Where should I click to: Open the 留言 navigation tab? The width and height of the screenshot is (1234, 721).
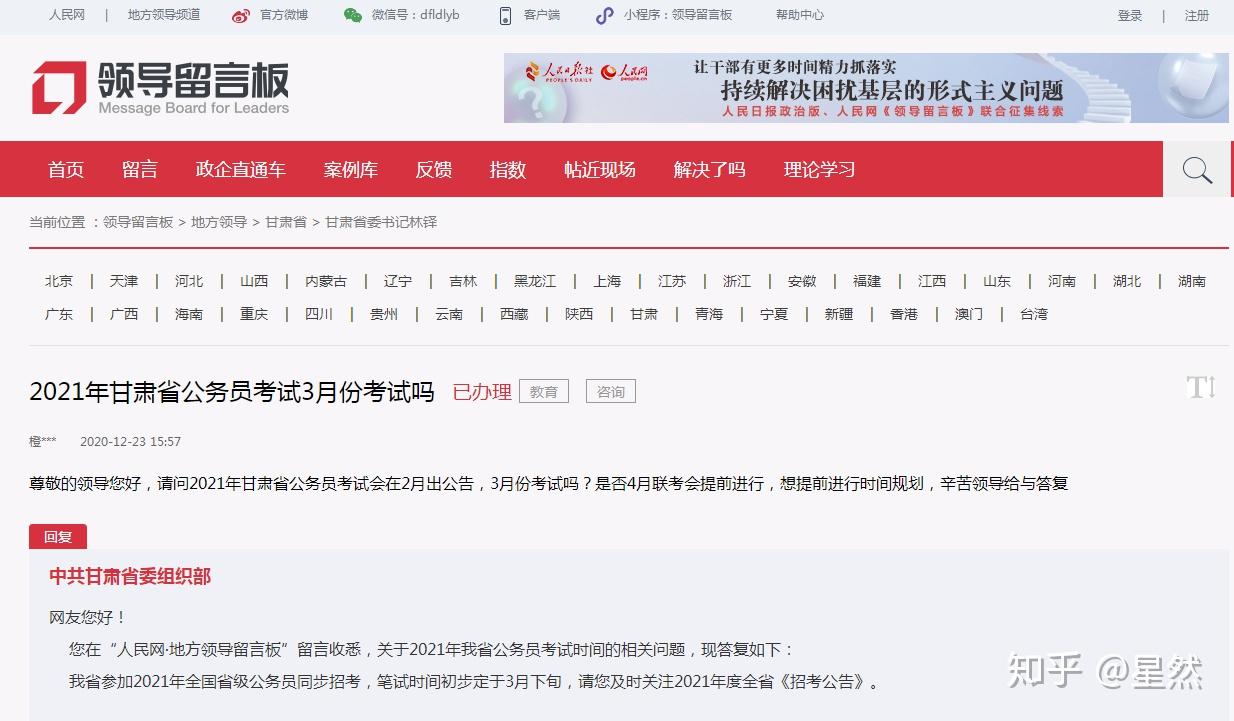coord(140,170)
